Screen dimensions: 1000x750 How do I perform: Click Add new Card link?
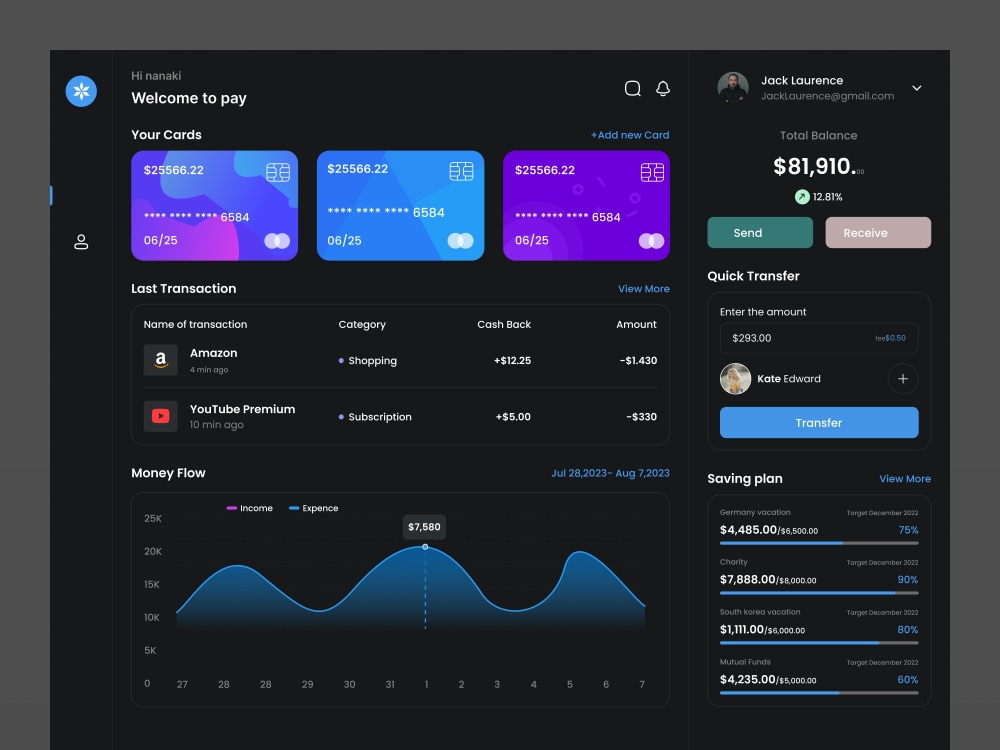pos(630,135)
